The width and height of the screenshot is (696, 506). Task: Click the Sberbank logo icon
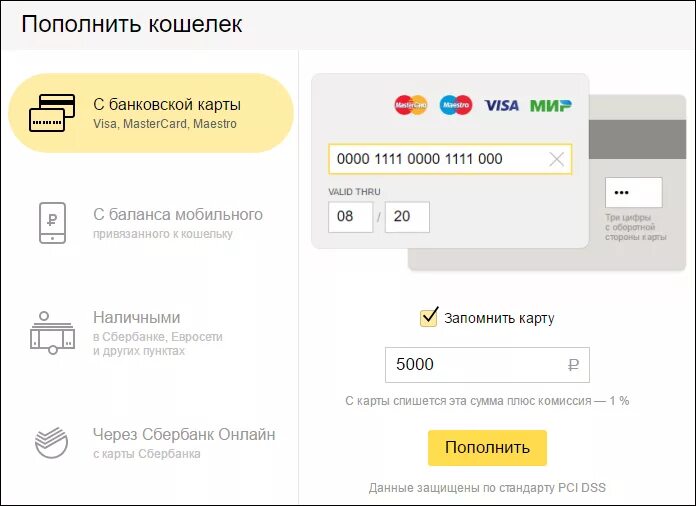[52, 442]
